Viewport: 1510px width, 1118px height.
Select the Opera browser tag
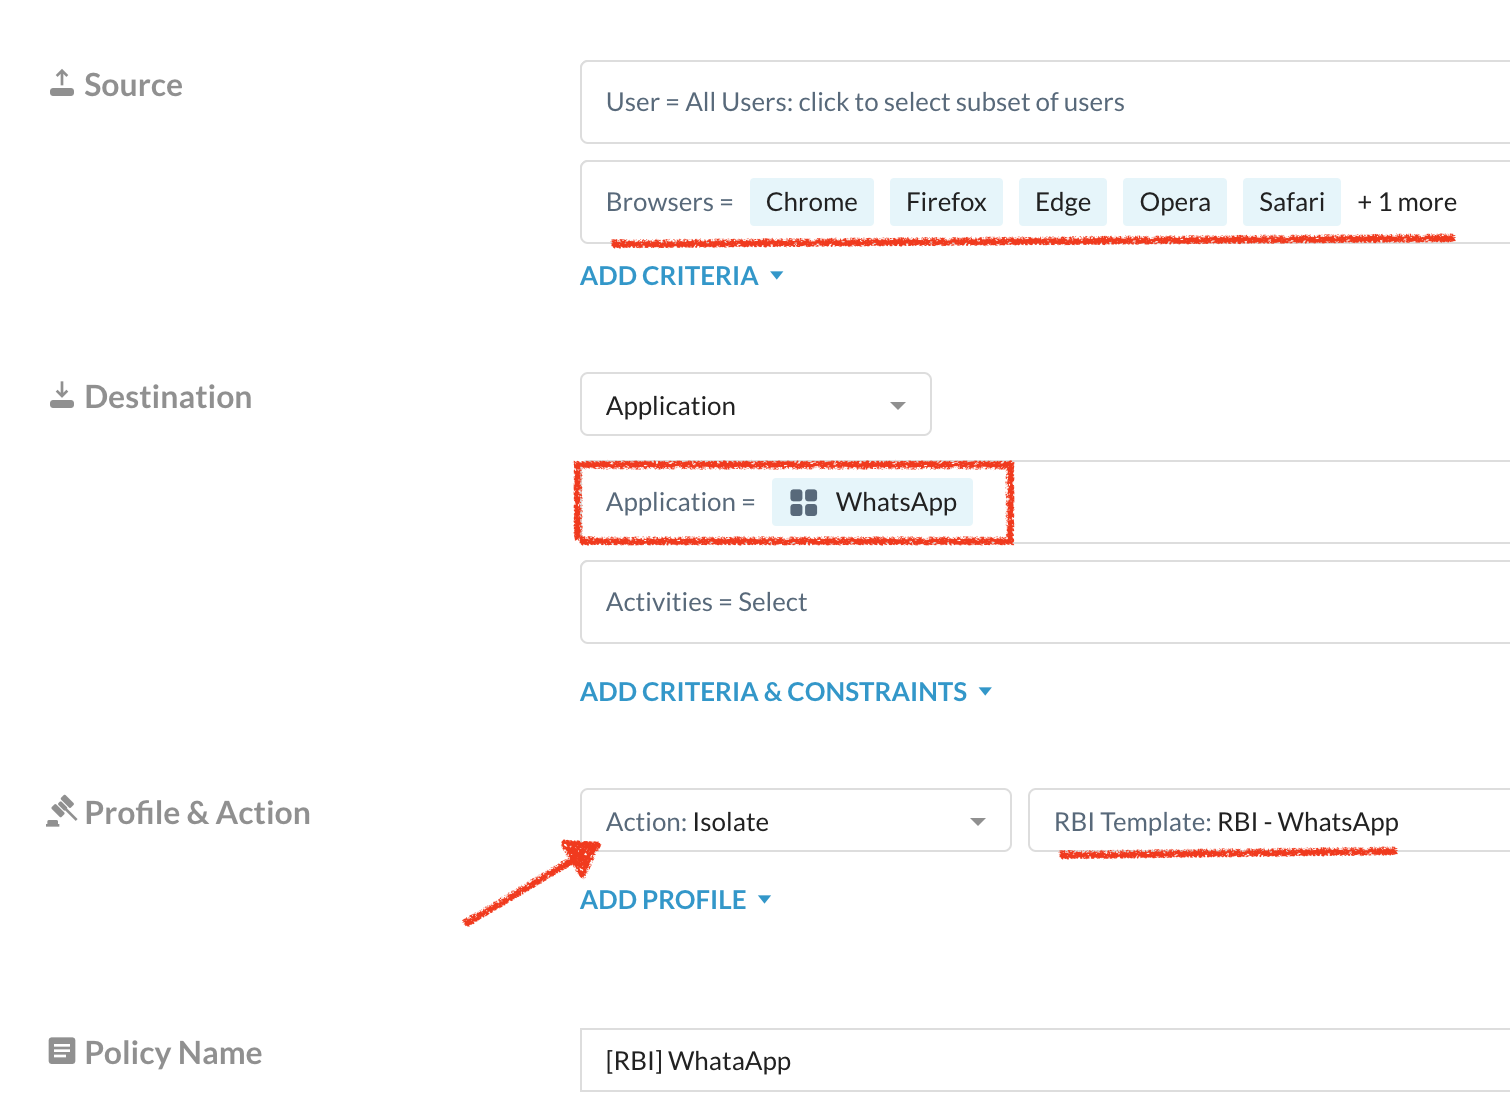pyautogui.click(x=1175, y=202)
